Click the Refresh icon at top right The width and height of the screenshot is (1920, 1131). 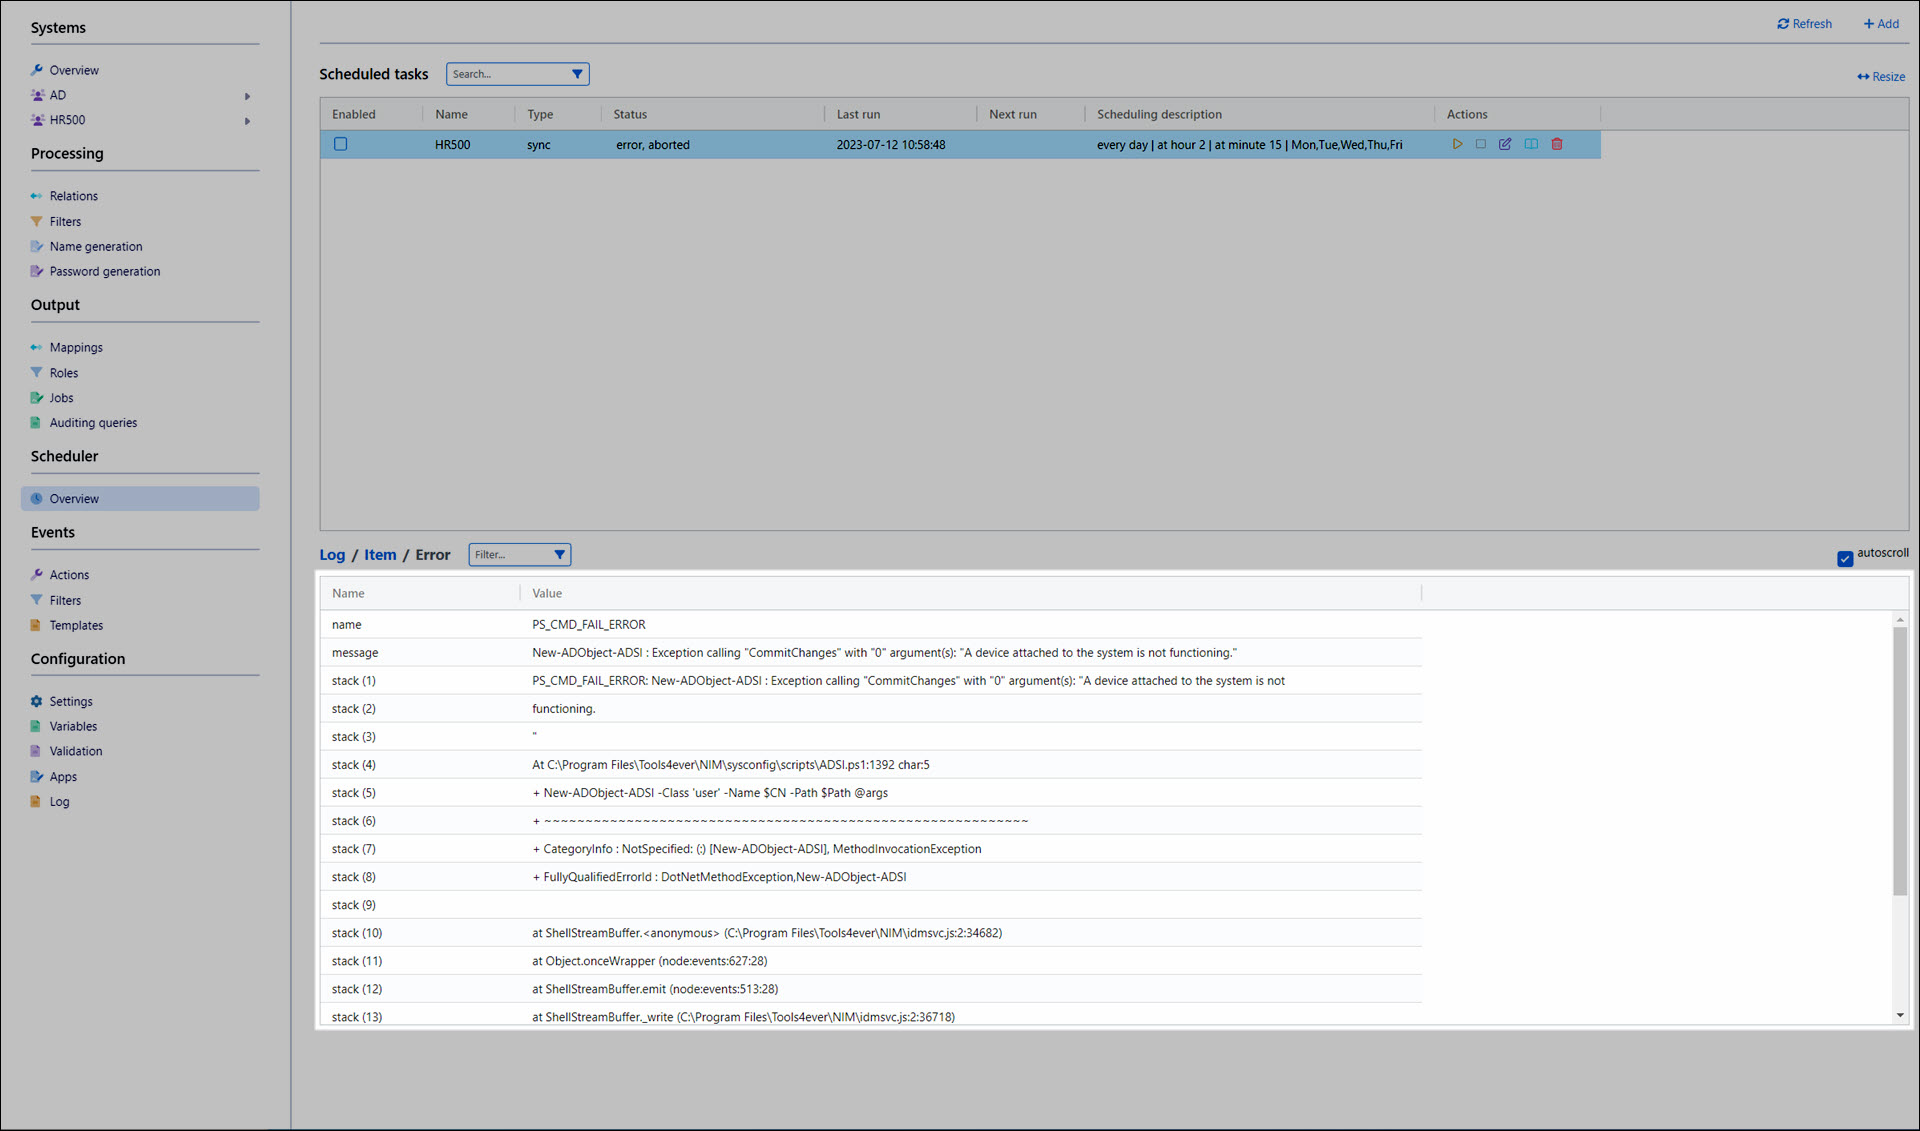pyautogui.click(x=1783, y=24)
